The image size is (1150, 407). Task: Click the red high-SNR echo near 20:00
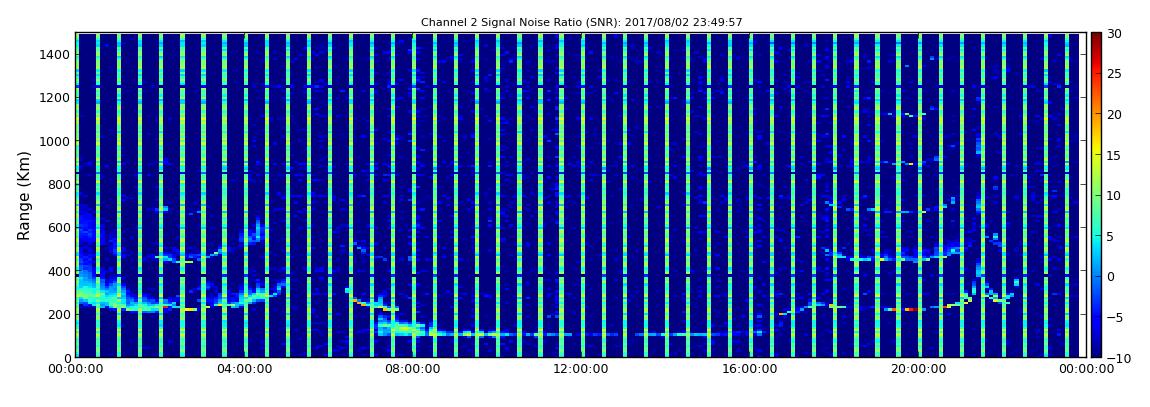[912, 309]
